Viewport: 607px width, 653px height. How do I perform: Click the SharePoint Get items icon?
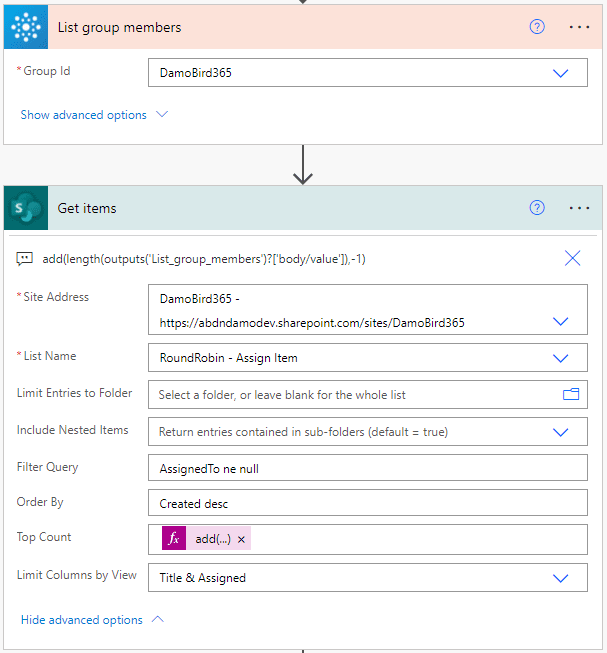(26, 208)
